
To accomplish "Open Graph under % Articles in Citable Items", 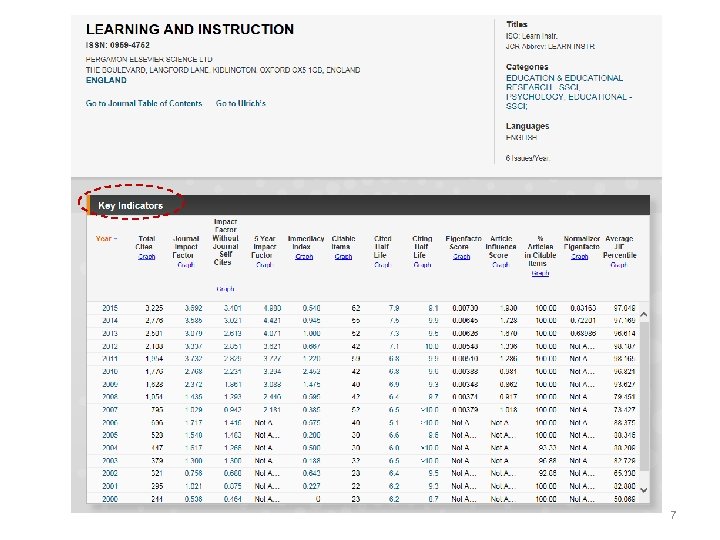I will tap(540, 273).
